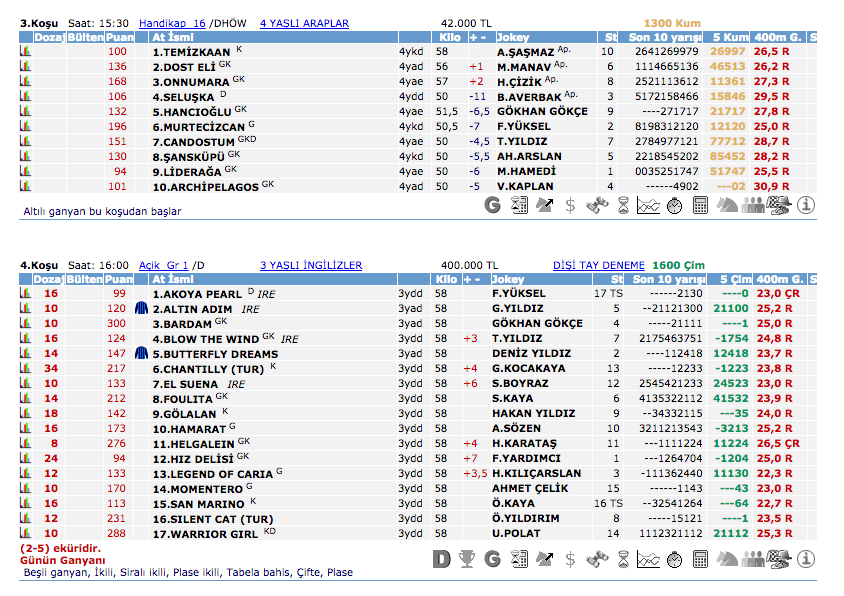Open the line graph icon under race 4

(648, 558)
